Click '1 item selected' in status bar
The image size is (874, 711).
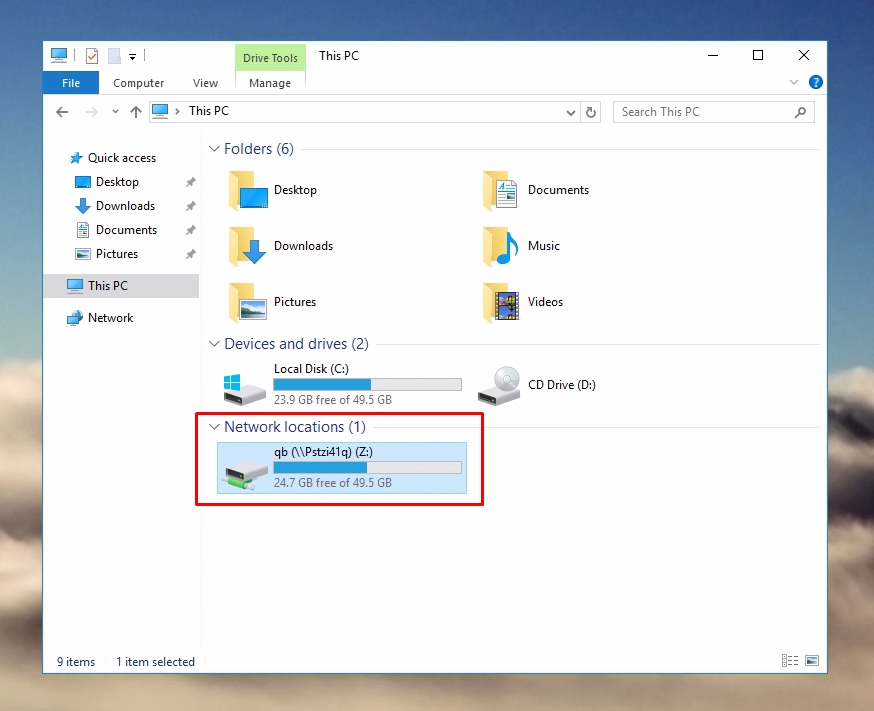coord(156,662)
